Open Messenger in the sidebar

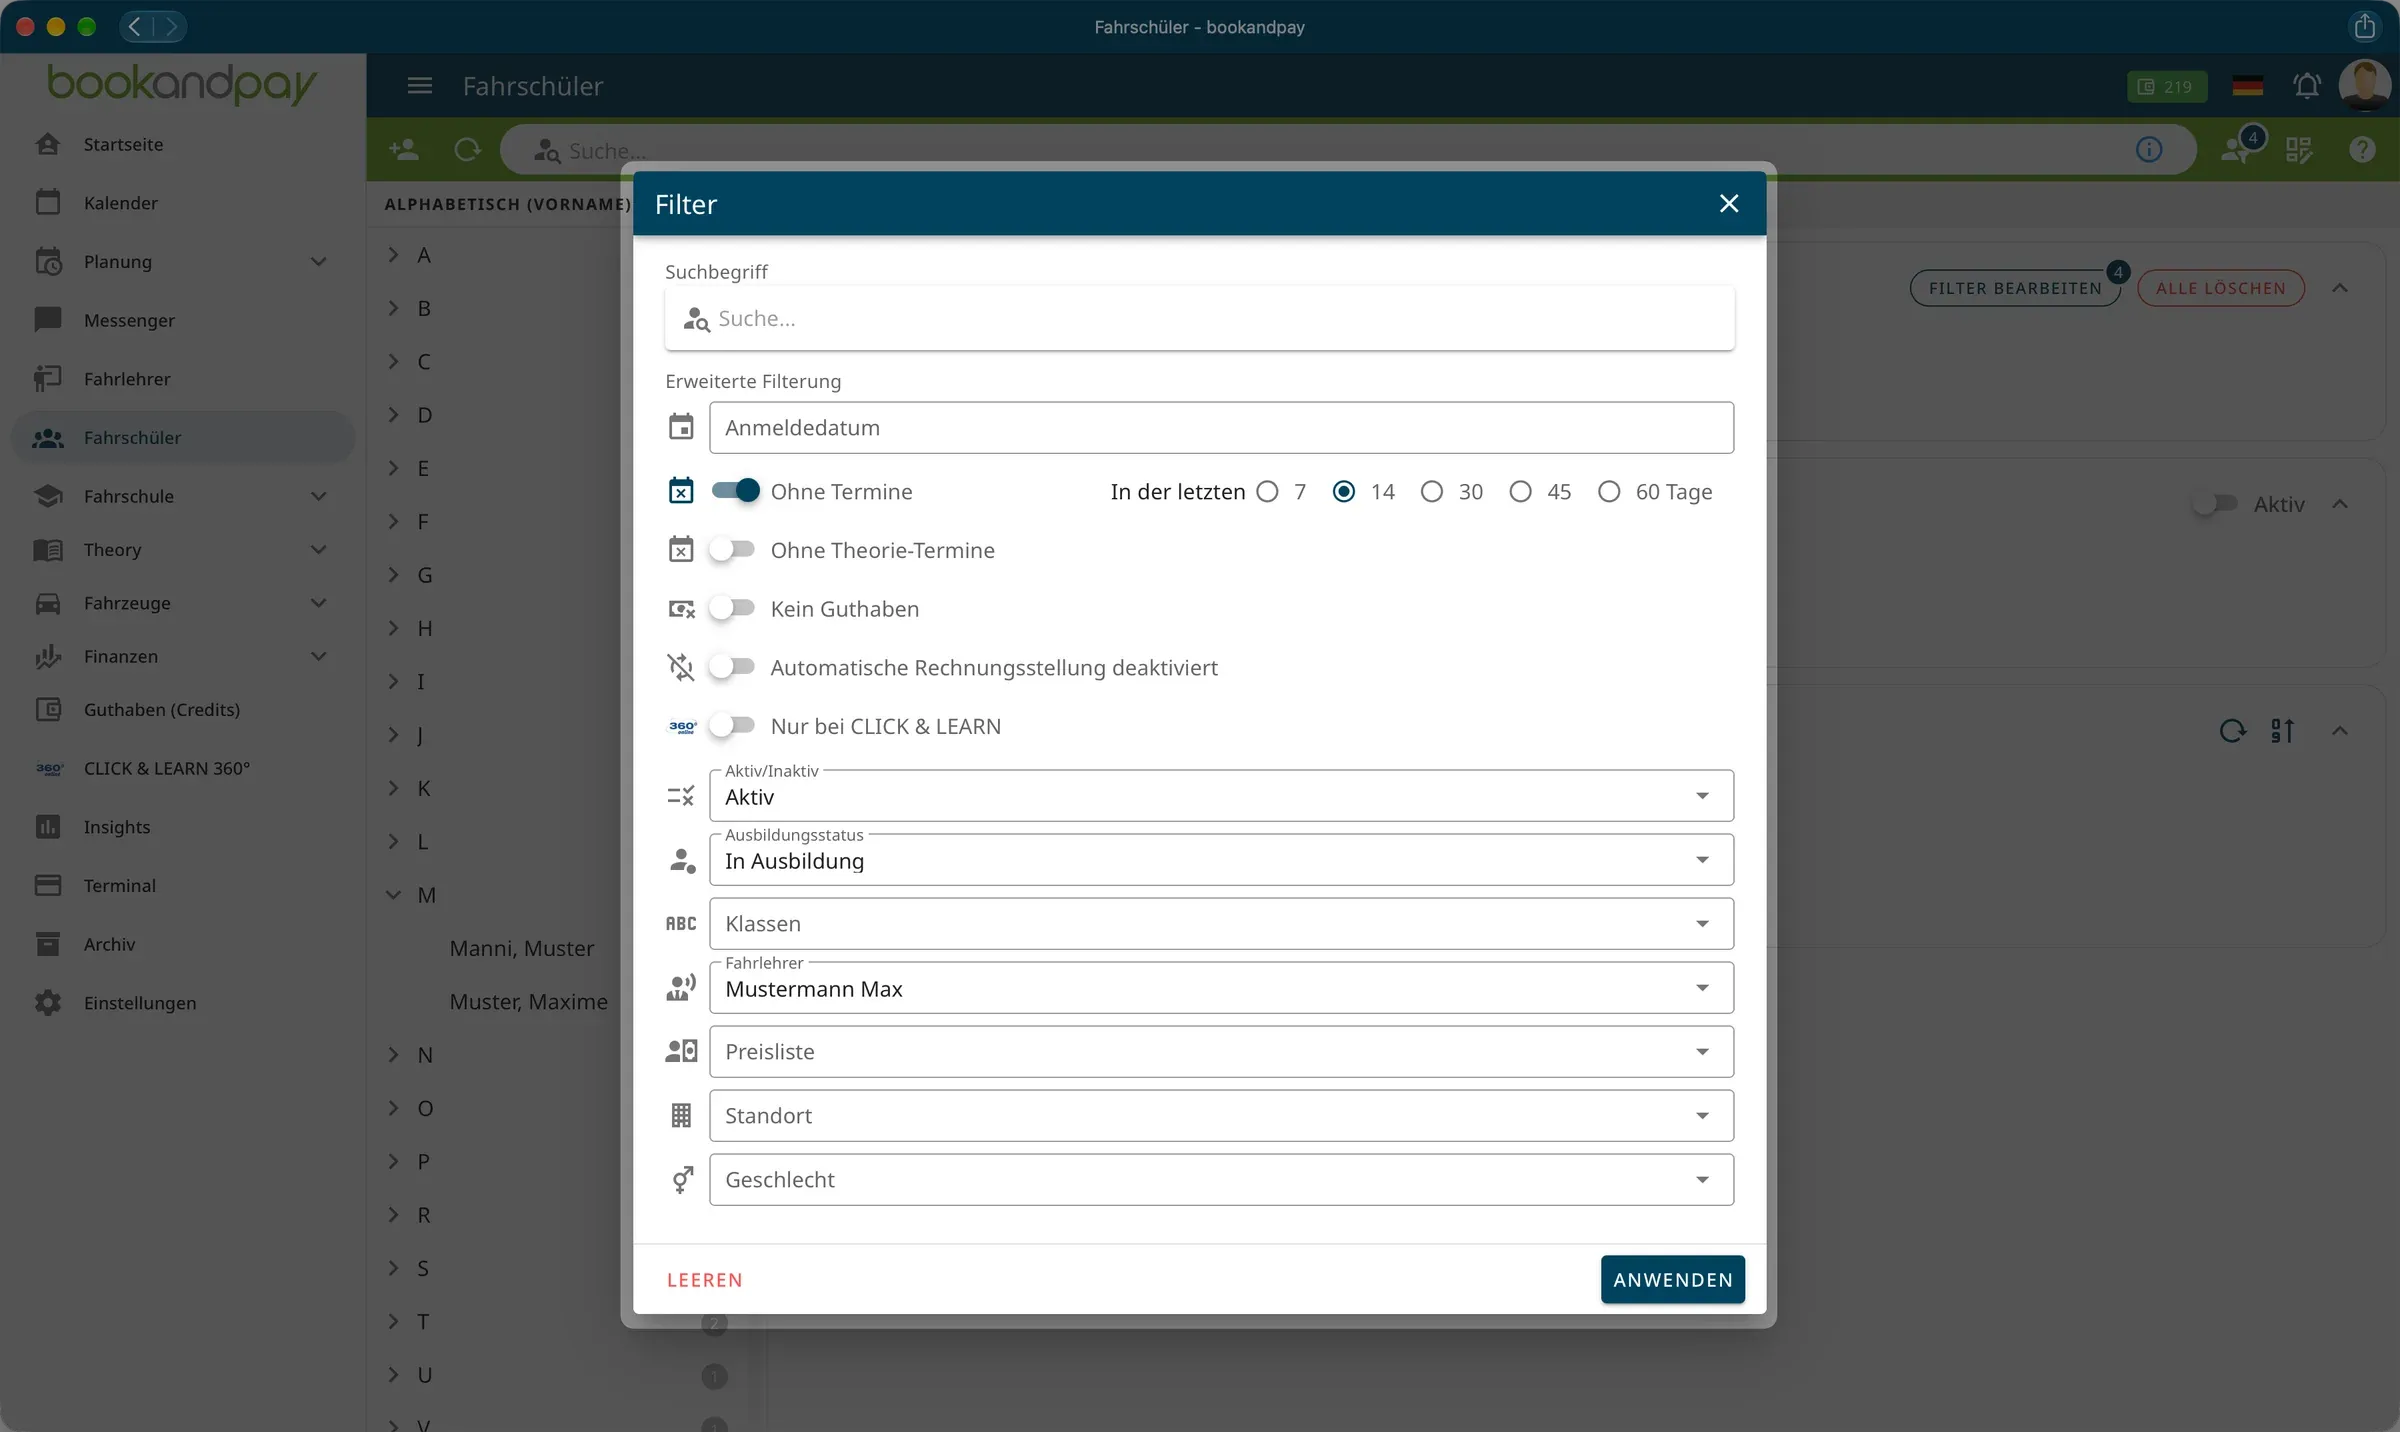point(183,320)
